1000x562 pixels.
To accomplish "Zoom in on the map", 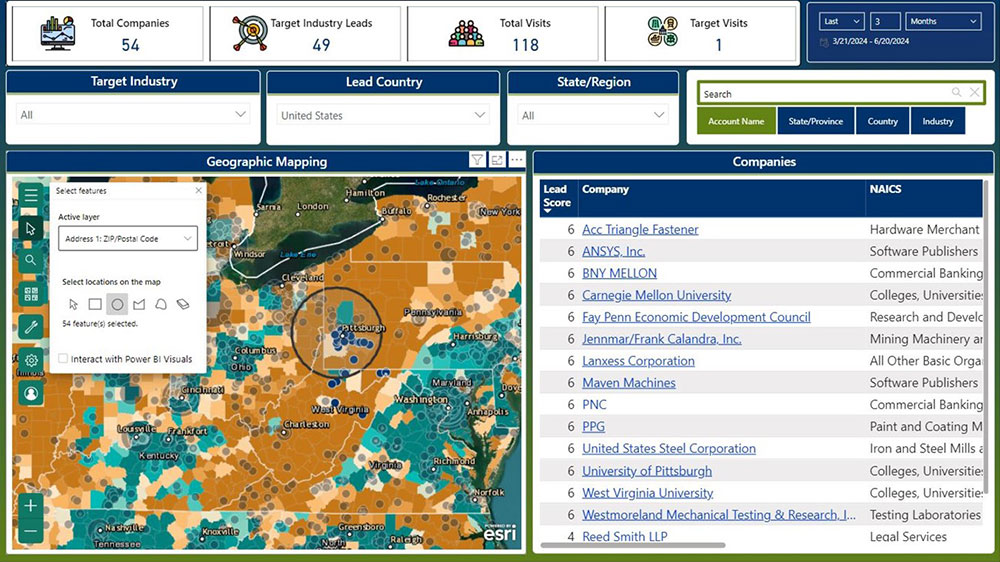I will tap(31, 506).
